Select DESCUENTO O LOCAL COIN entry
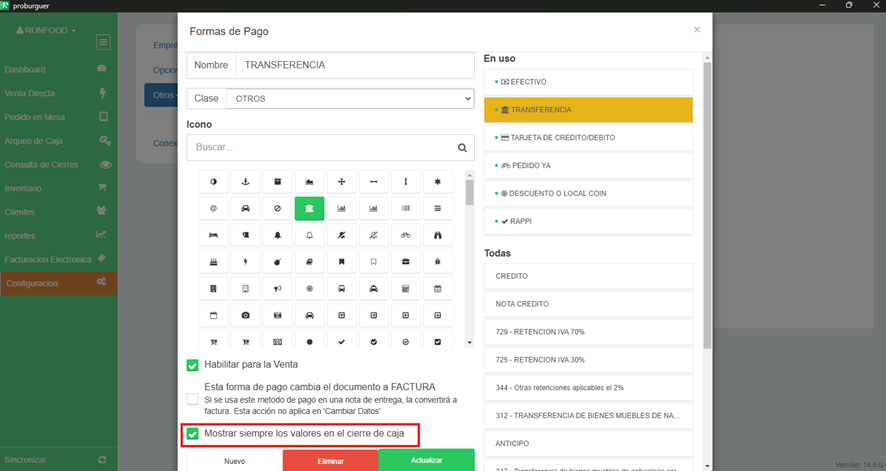 point(588,193)
